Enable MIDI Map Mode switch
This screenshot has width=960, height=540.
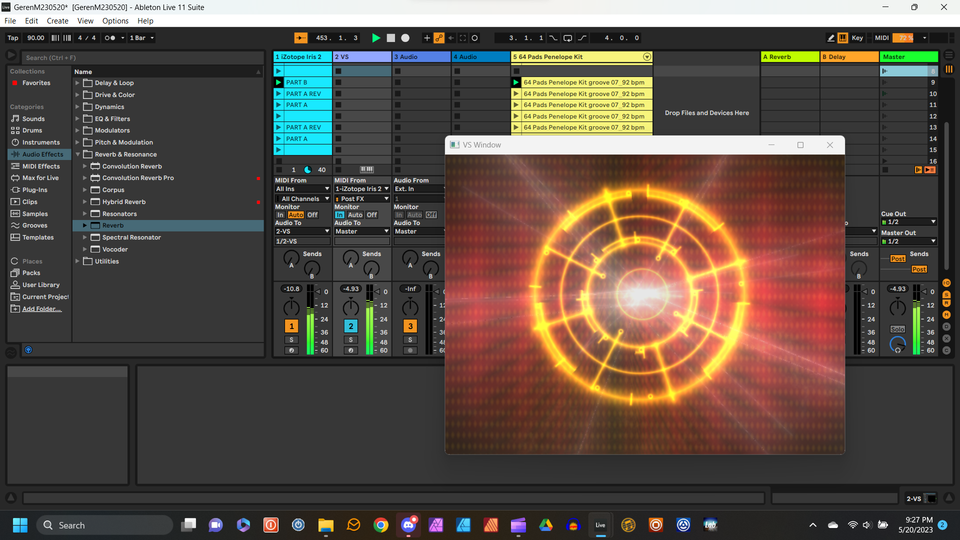click(882, 38)
